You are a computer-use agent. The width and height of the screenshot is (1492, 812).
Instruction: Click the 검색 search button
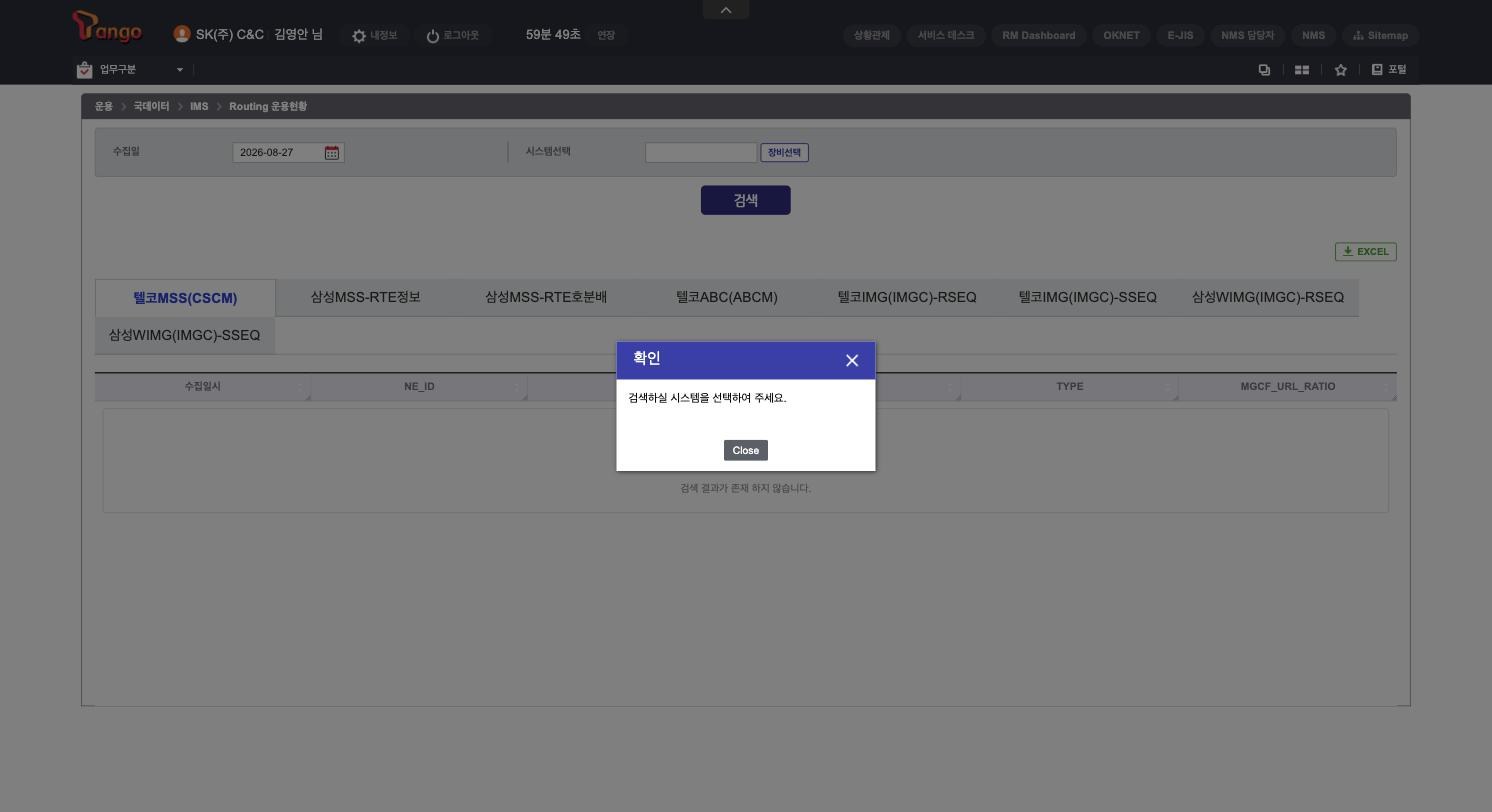(x=746, y=200)
